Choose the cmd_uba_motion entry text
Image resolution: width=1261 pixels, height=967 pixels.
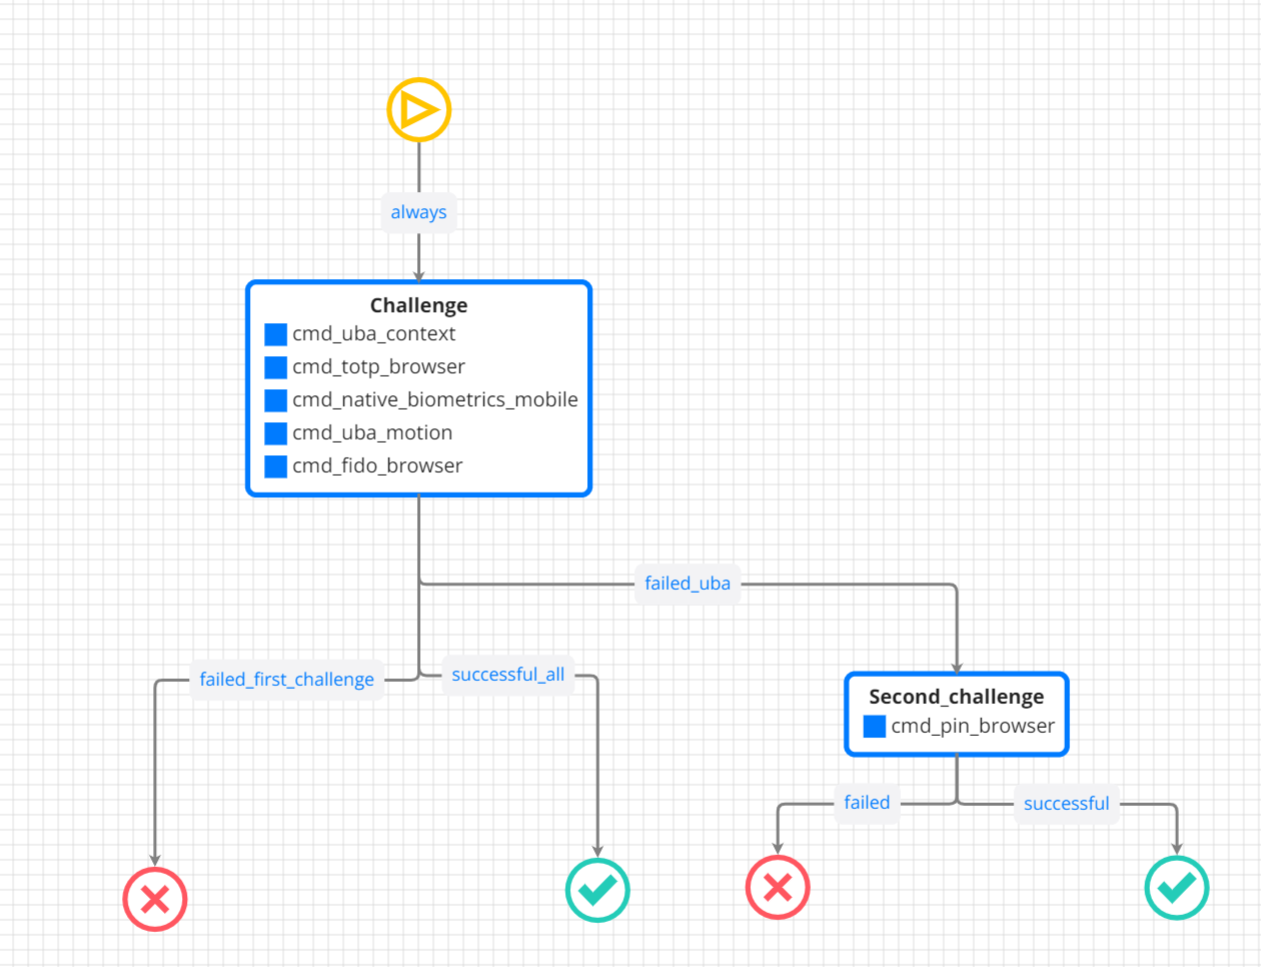tap(372, 433)
